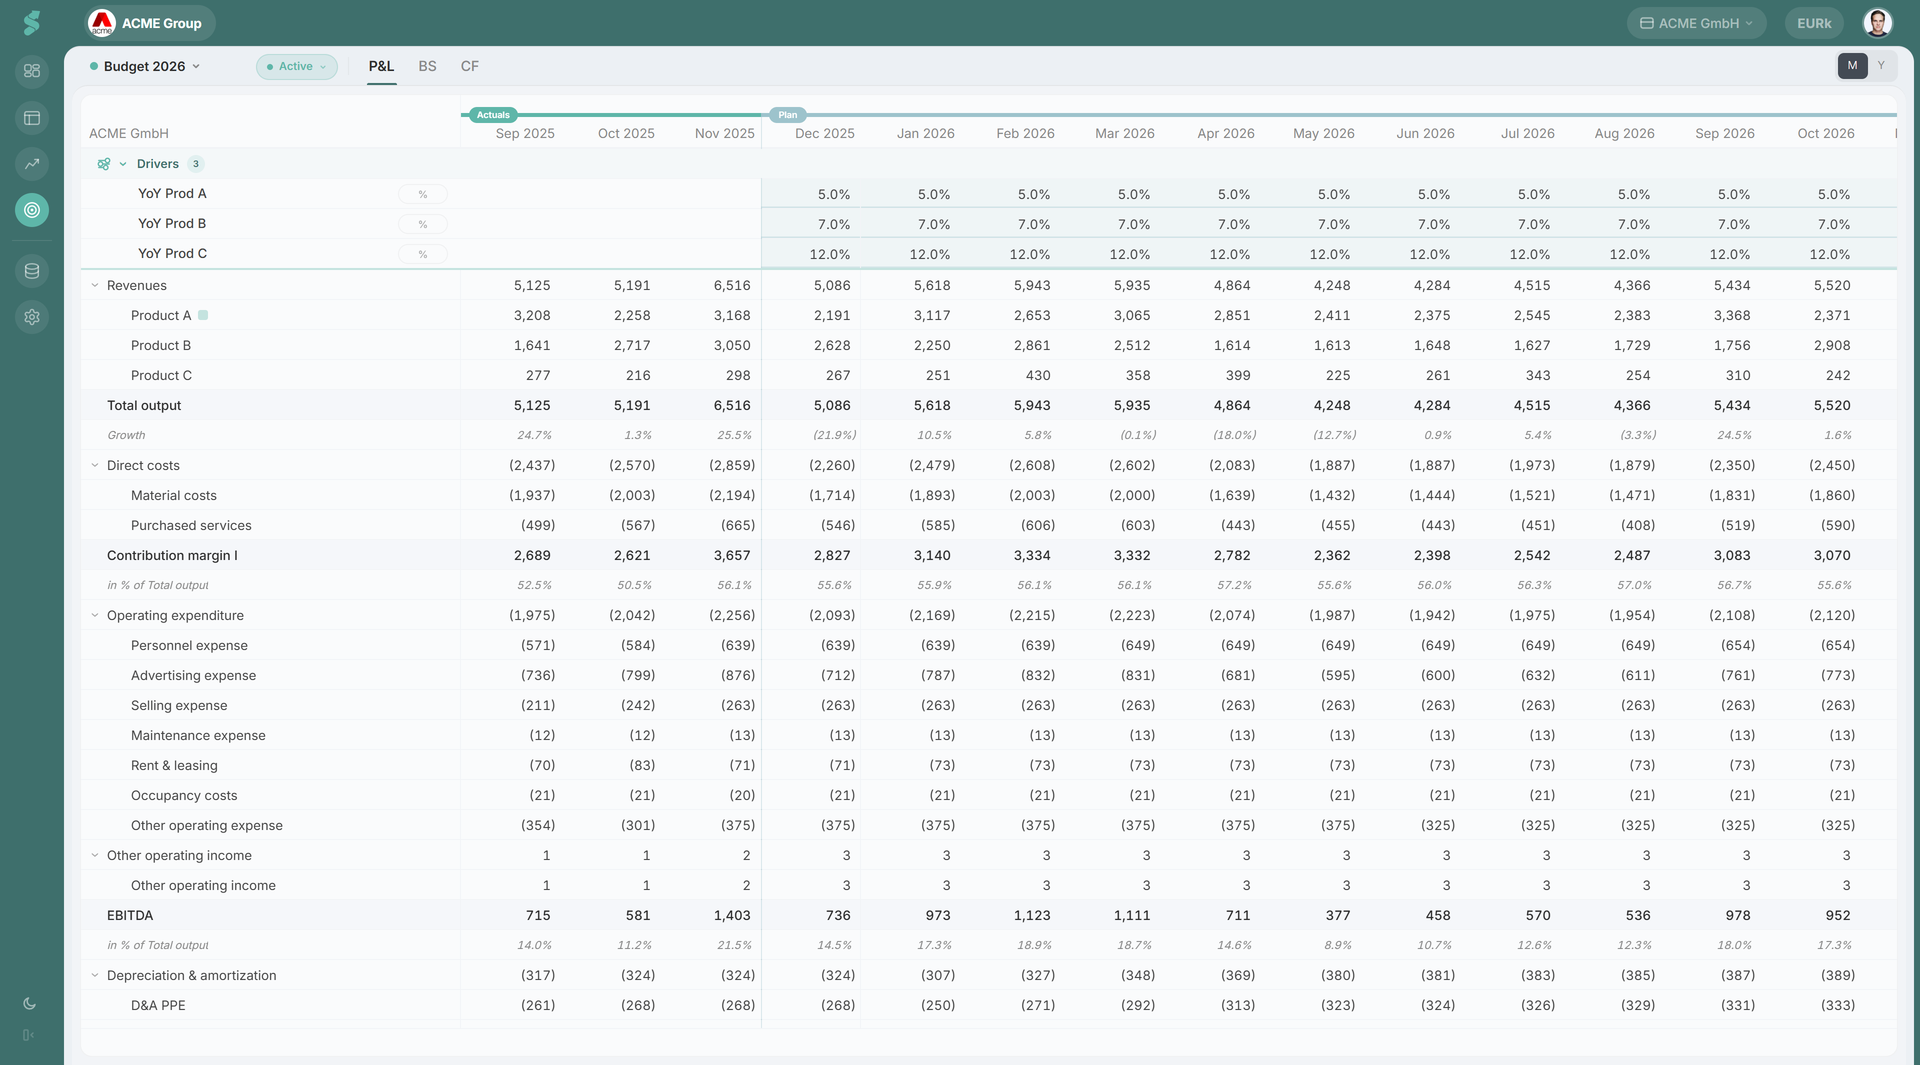Collapse the Revenues row group
The width and height of the screenshot is (1920, 1065).
(95, 286)
